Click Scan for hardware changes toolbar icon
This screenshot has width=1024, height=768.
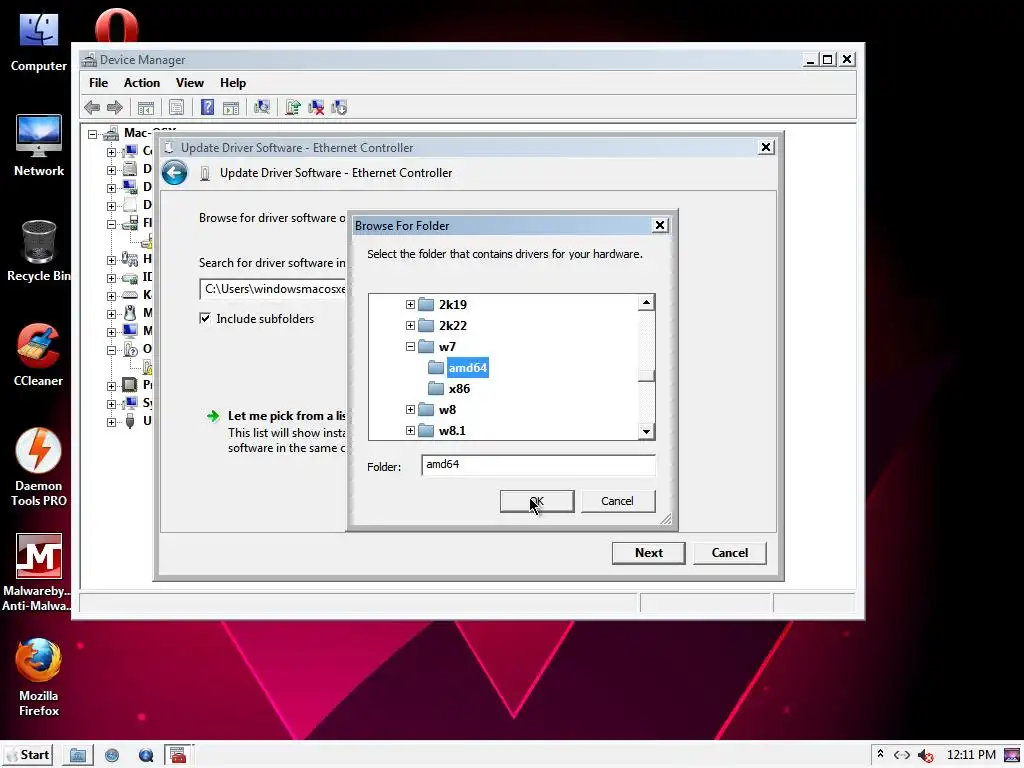(x=262, y=107)
